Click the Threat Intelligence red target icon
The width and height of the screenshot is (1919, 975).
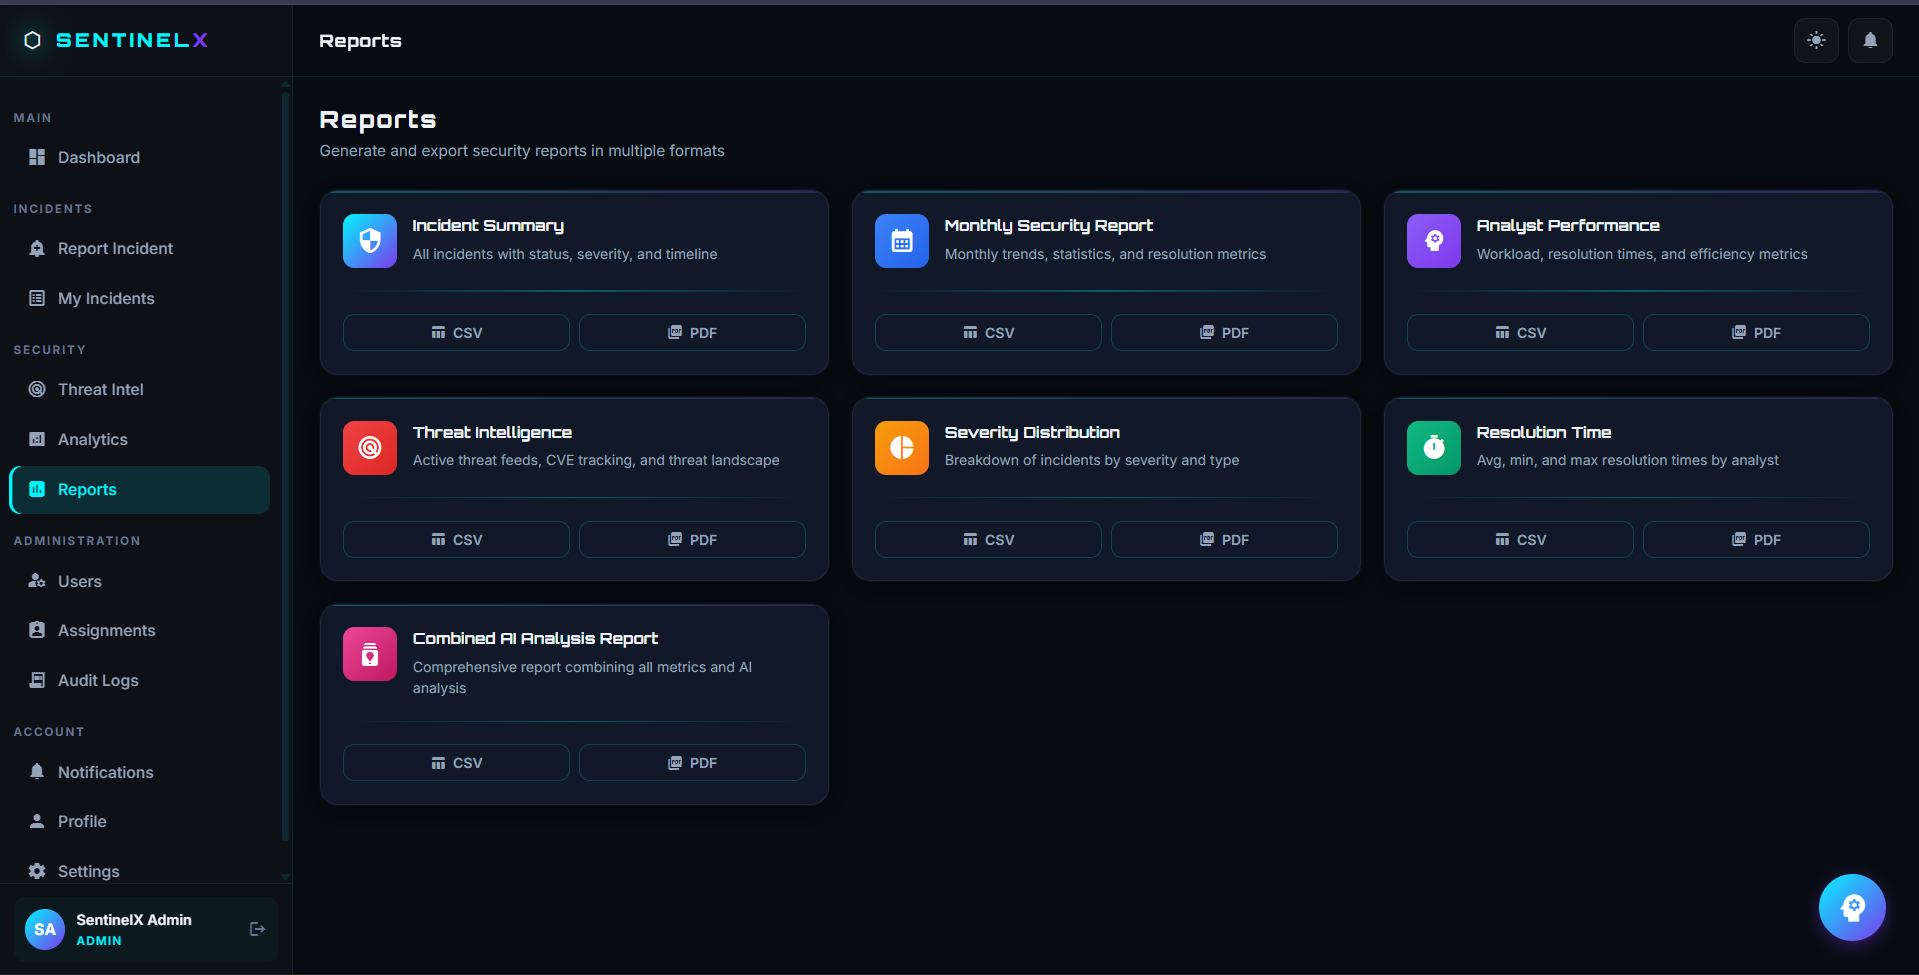pos(370,448)
